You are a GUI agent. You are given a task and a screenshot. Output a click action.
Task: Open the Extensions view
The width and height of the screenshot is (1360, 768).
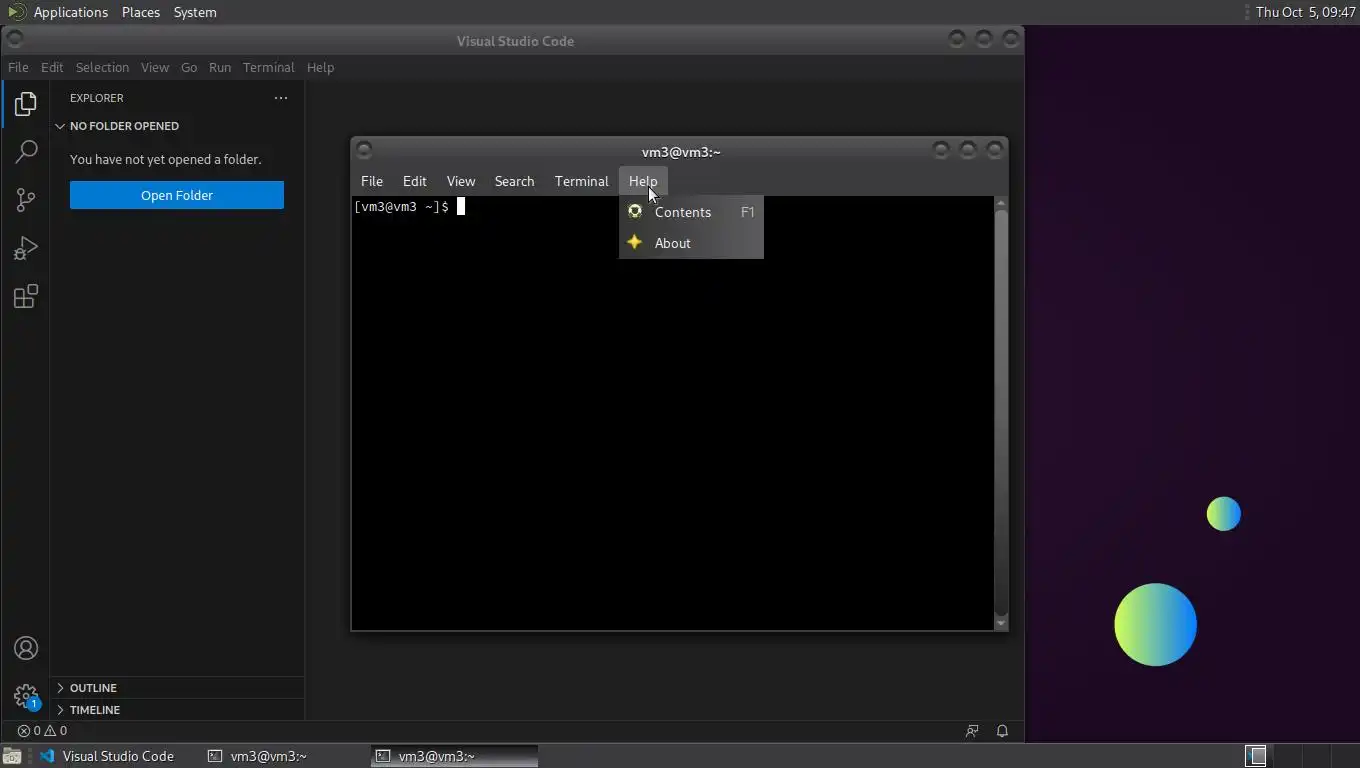(26, 297)
